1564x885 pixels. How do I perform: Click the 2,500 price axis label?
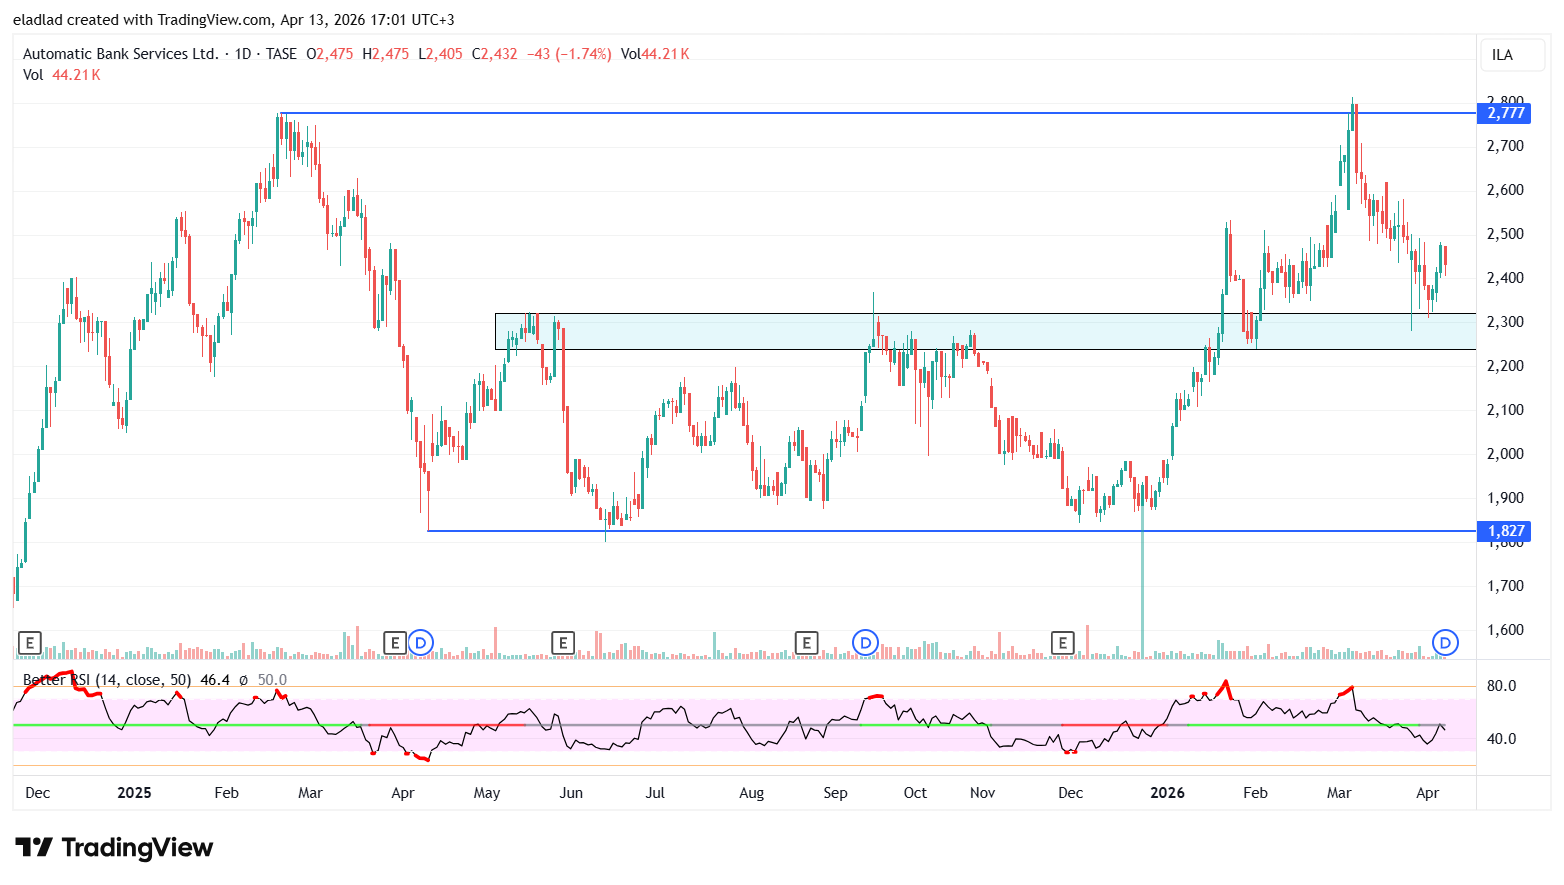point(1505,234)
